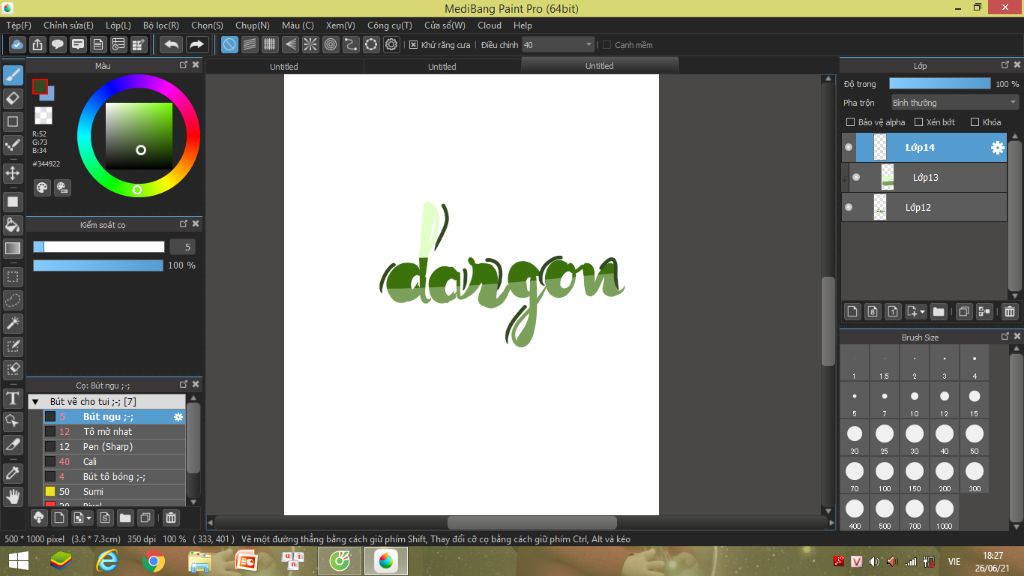Click the Redo arrow in toolbar

tap(196, 44)
